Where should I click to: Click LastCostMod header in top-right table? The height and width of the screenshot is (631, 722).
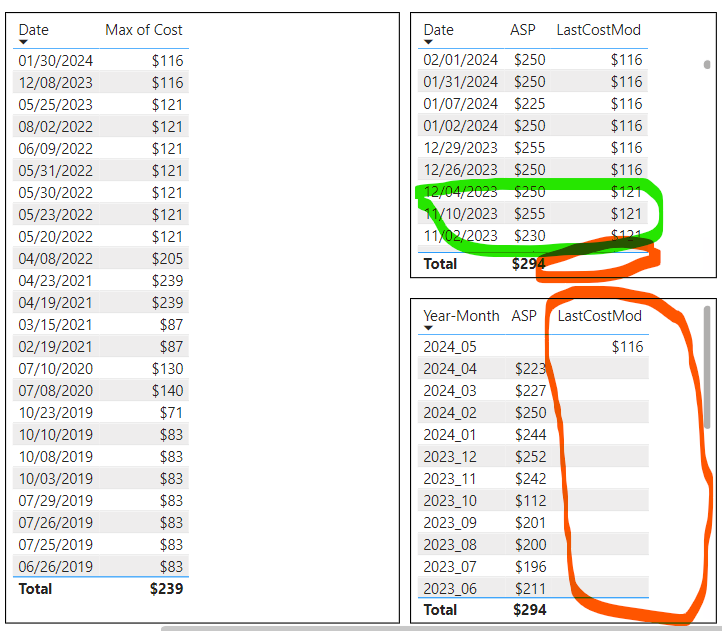click(599, 30)
